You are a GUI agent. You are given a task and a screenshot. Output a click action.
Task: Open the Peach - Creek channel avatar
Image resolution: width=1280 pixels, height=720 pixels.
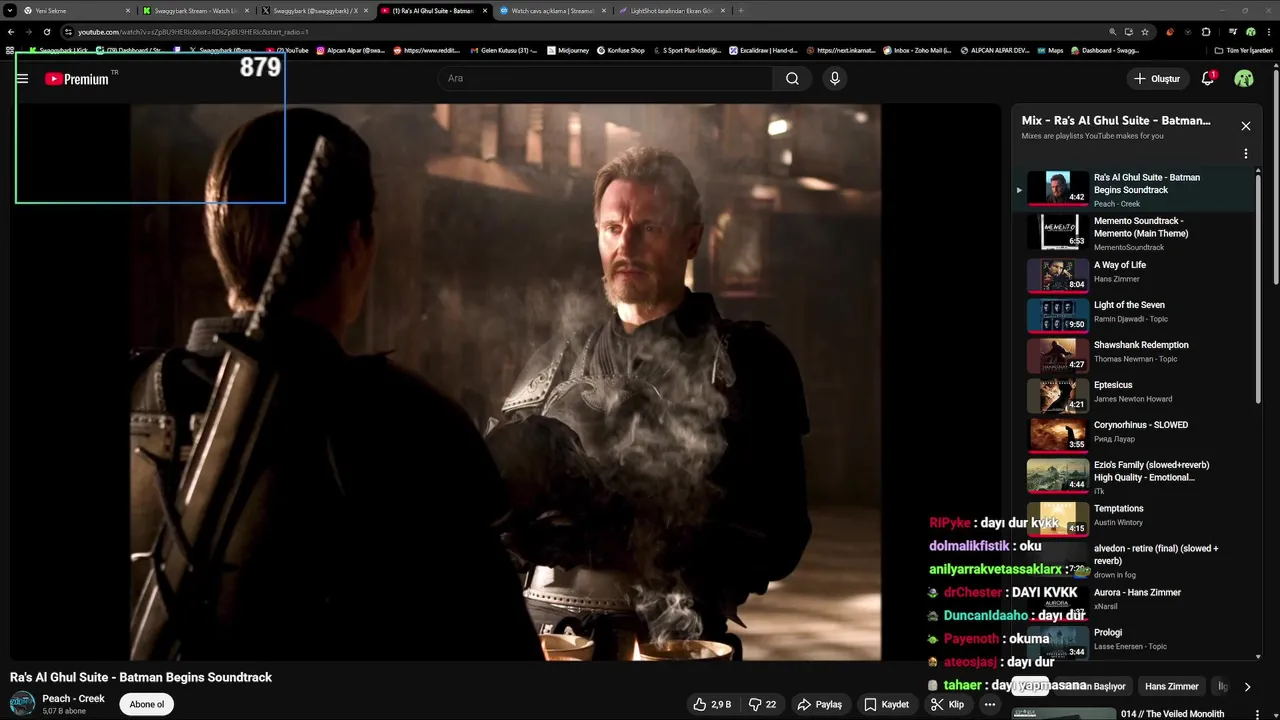point(22,704)
